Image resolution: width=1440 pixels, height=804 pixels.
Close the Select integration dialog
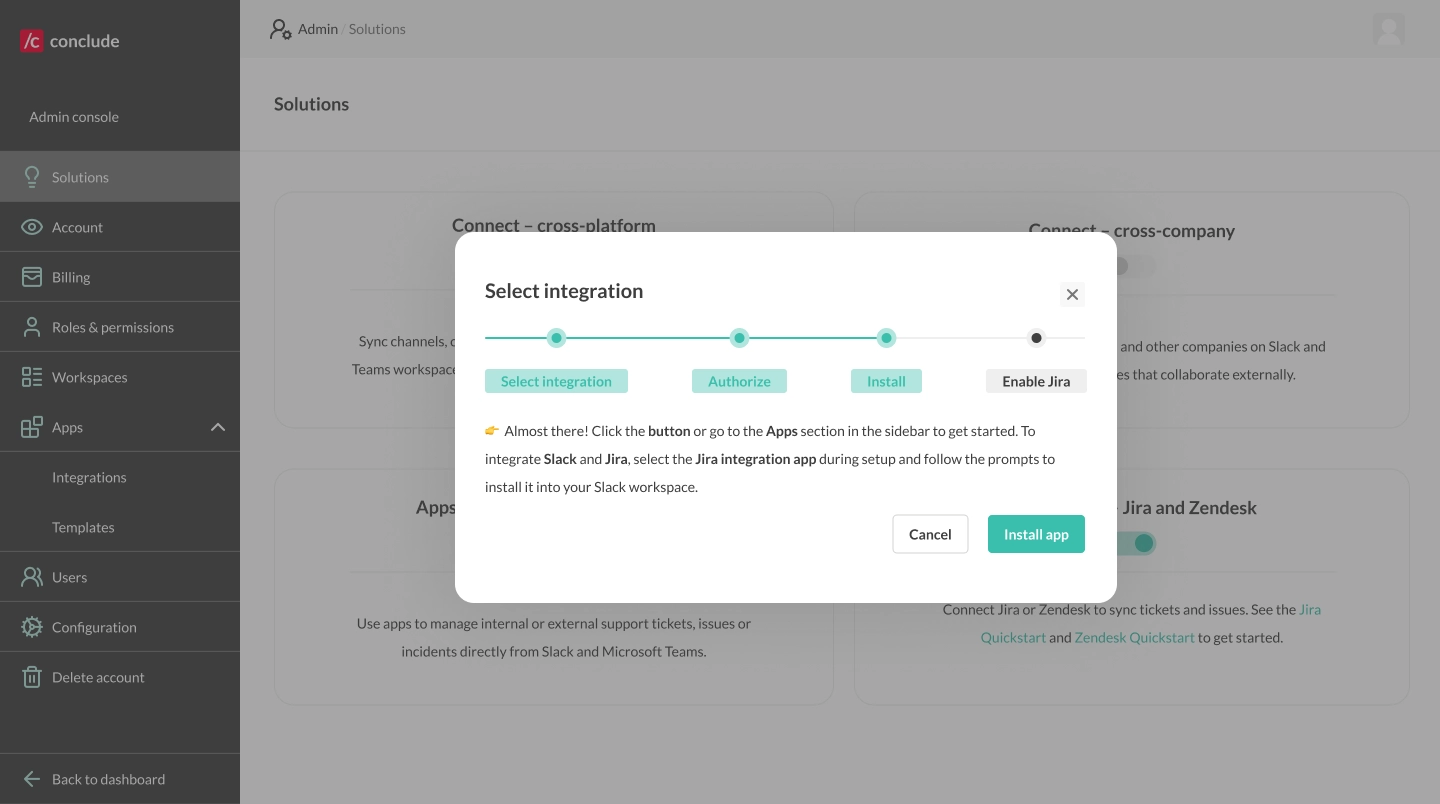pos(1072,294)
